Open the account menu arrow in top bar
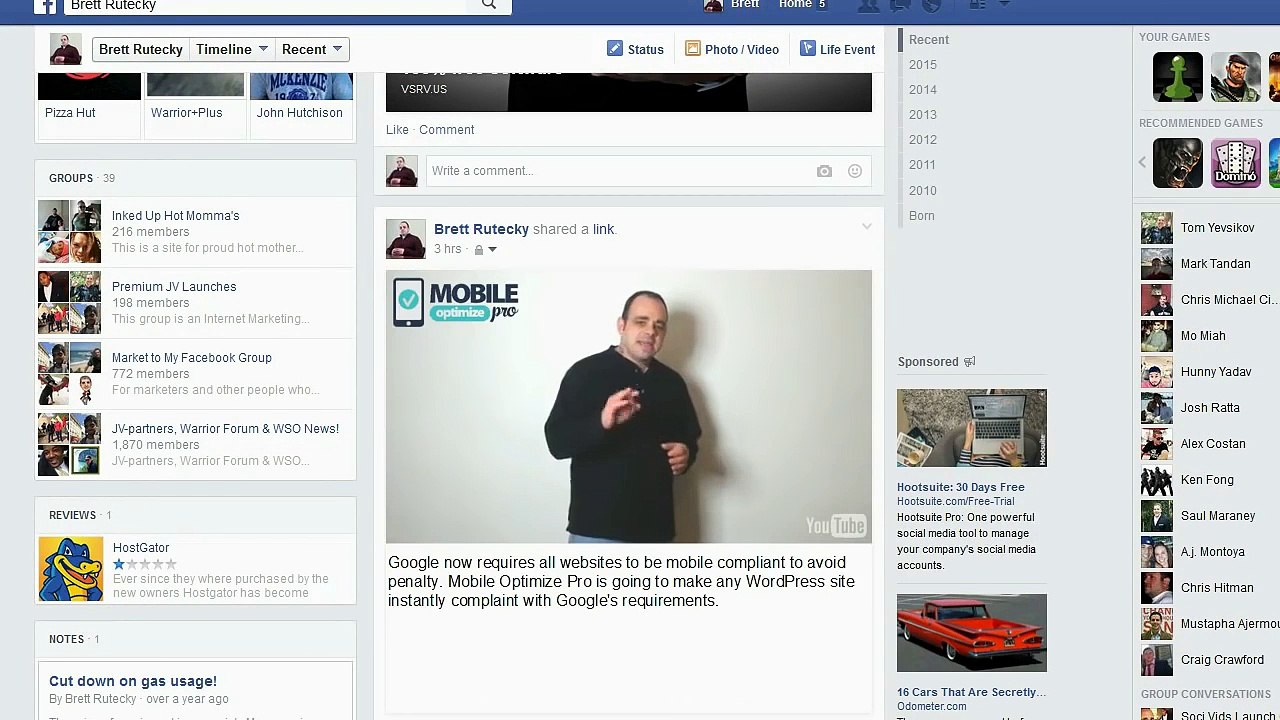Screen dimensions: 1280x720 click(1005, 4)
